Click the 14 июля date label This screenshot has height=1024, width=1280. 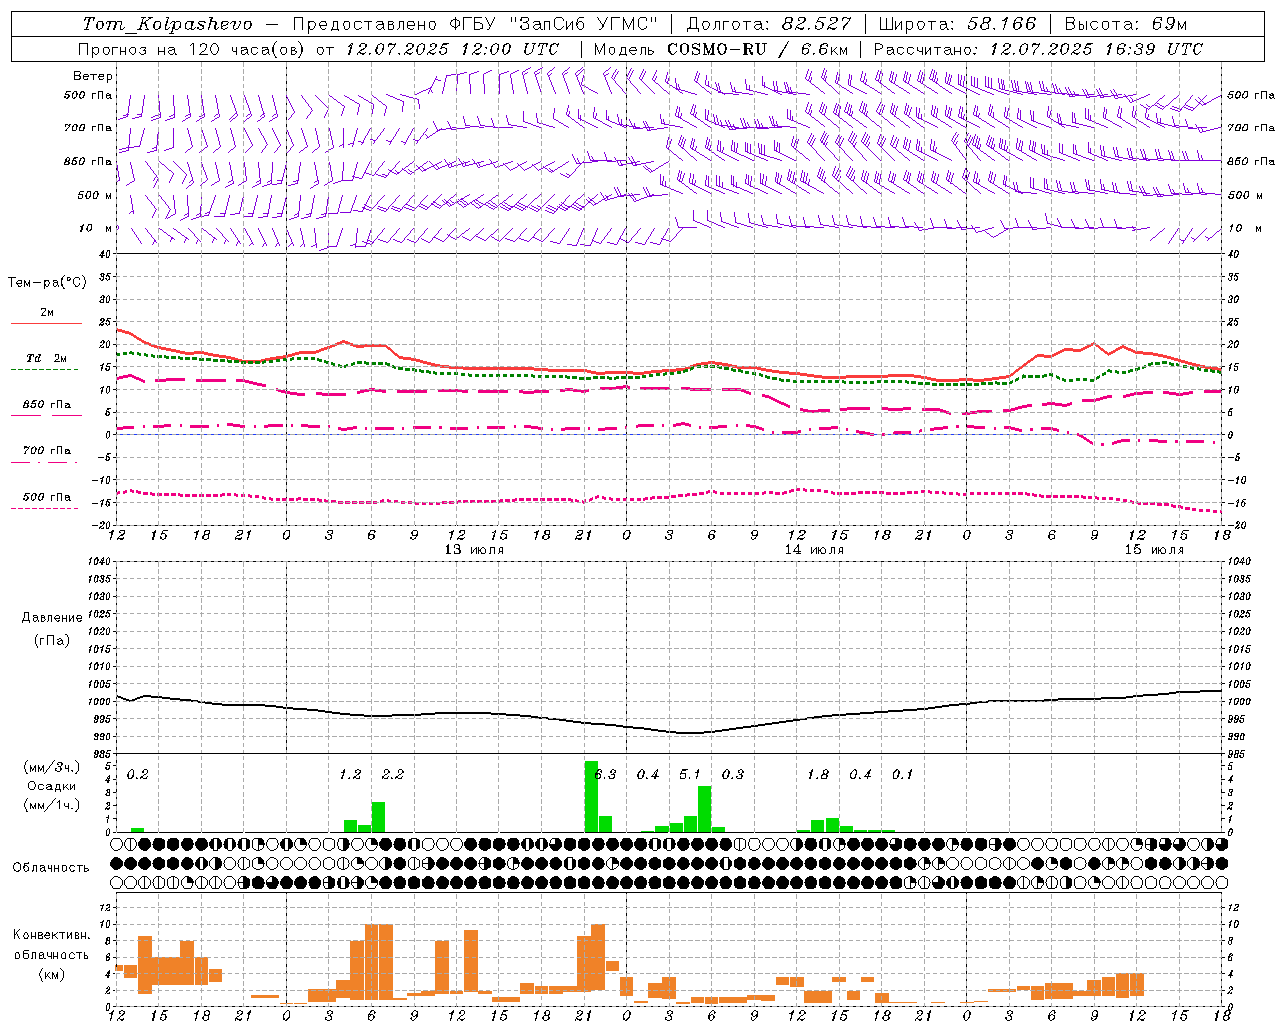[814, 550]
